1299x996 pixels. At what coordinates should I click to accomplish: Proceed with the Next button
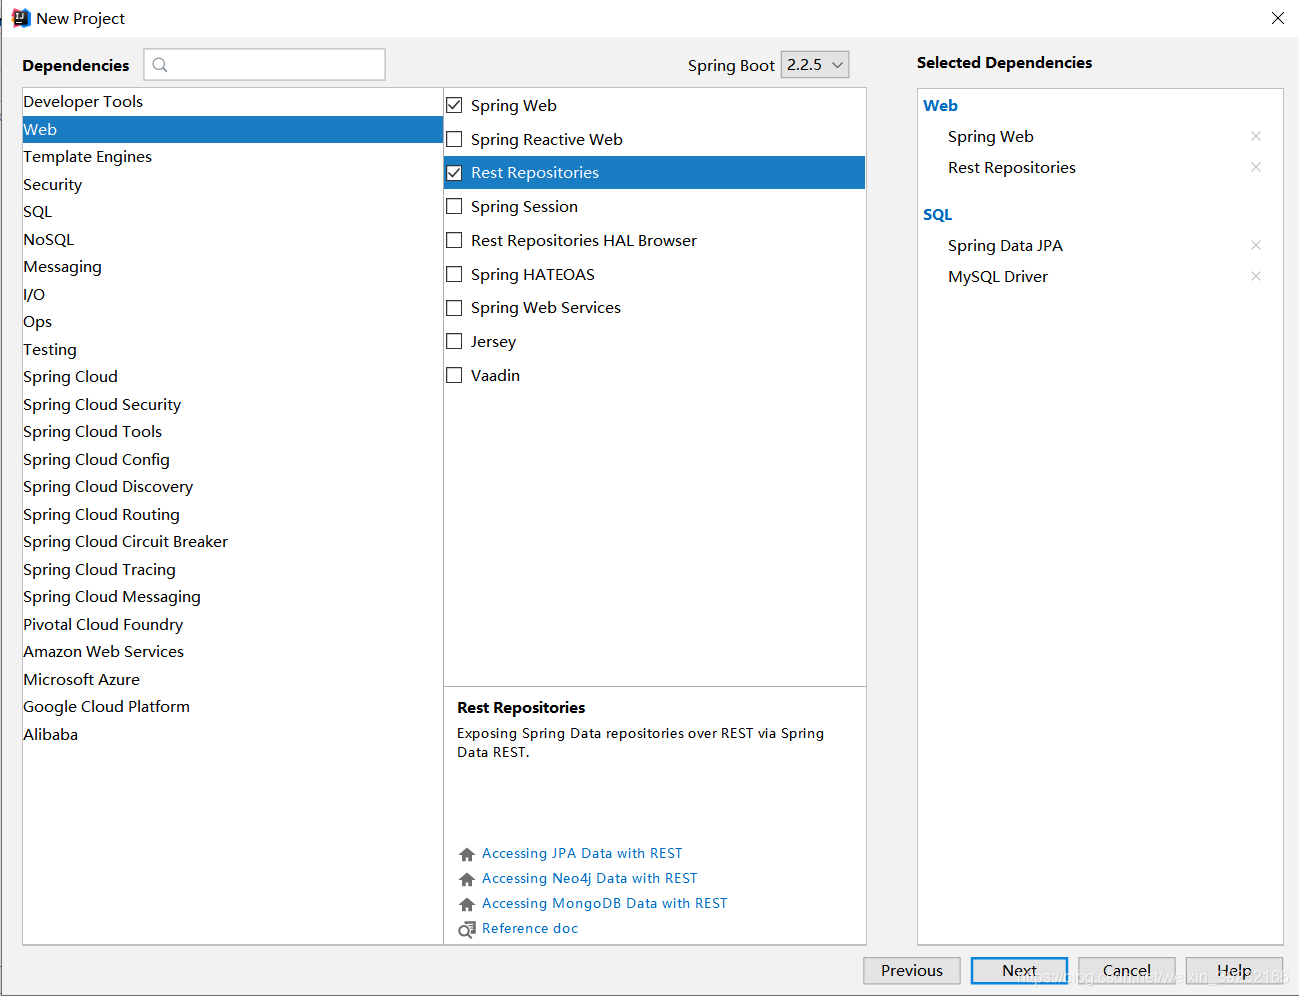coord(1019,970)
